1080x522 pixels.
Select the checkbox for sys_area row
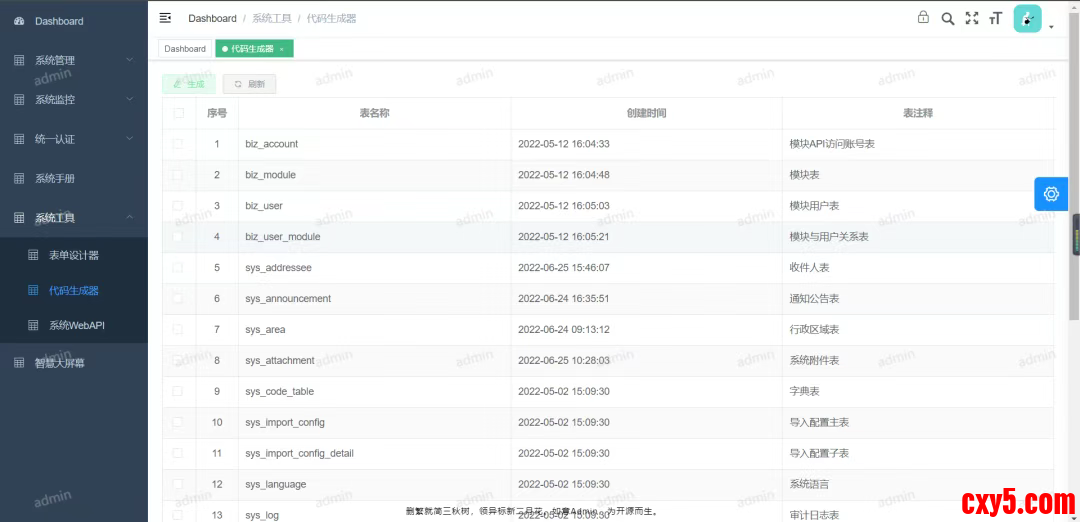coord(179,329)
